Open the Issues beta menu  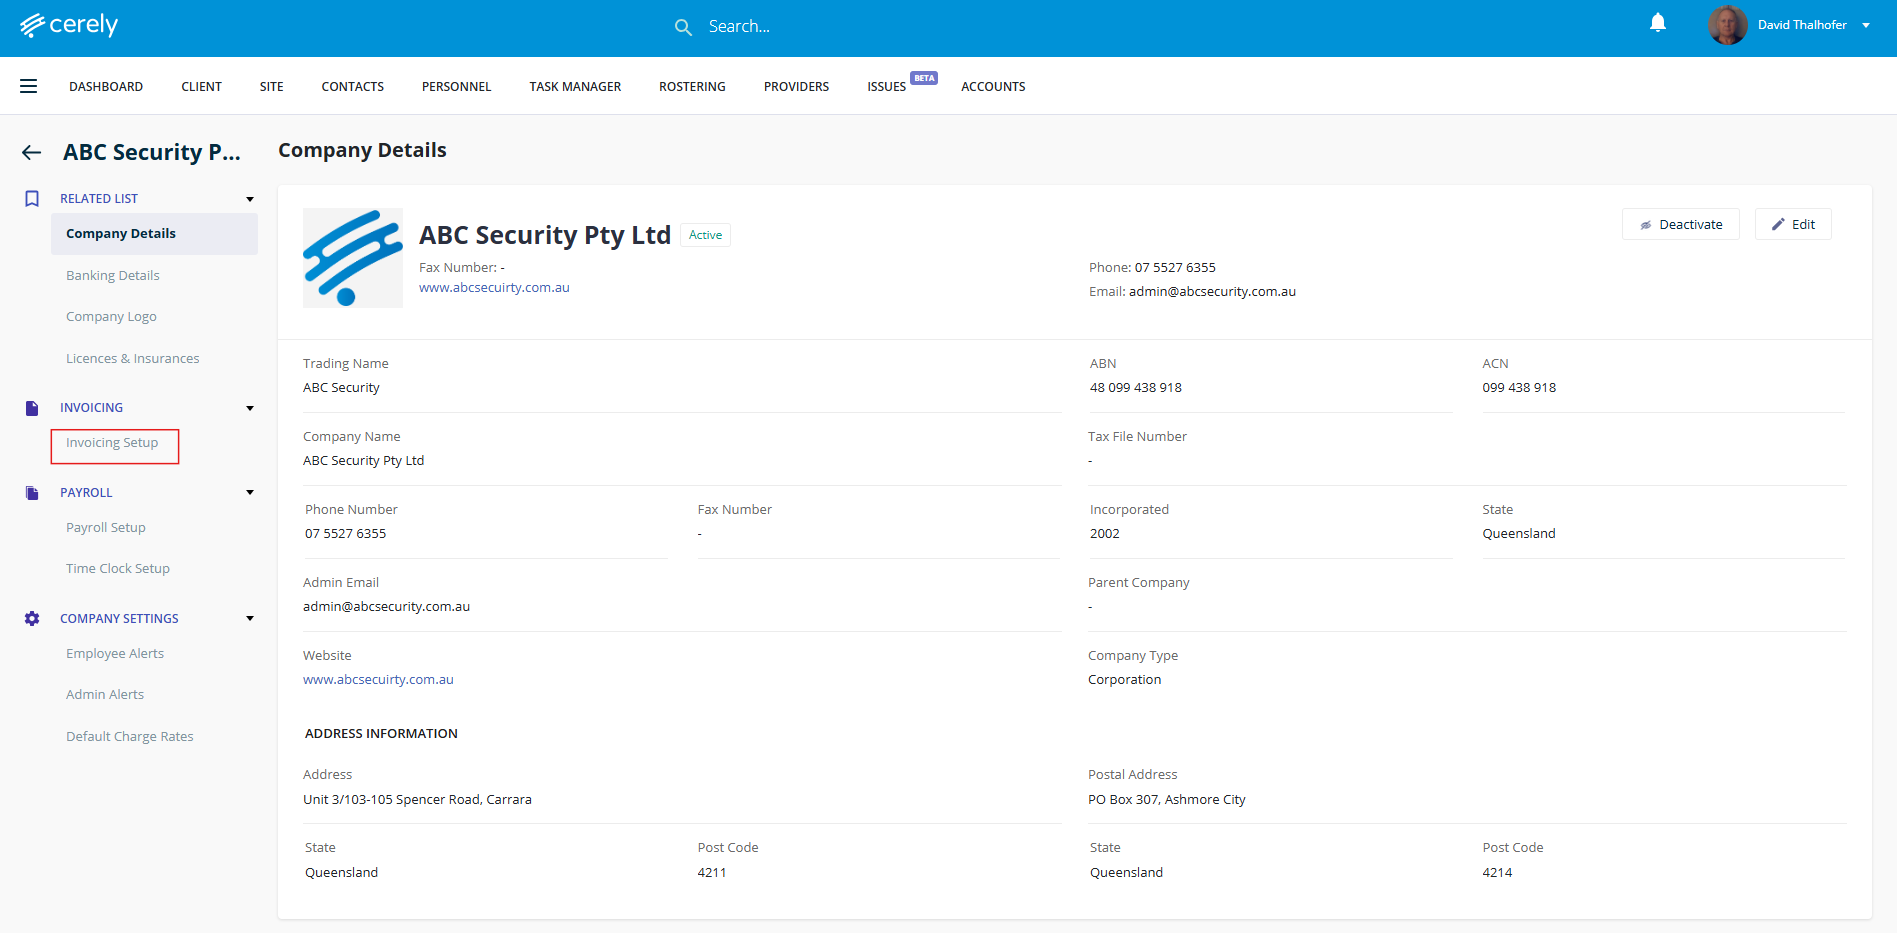click(x=887, y=87)
